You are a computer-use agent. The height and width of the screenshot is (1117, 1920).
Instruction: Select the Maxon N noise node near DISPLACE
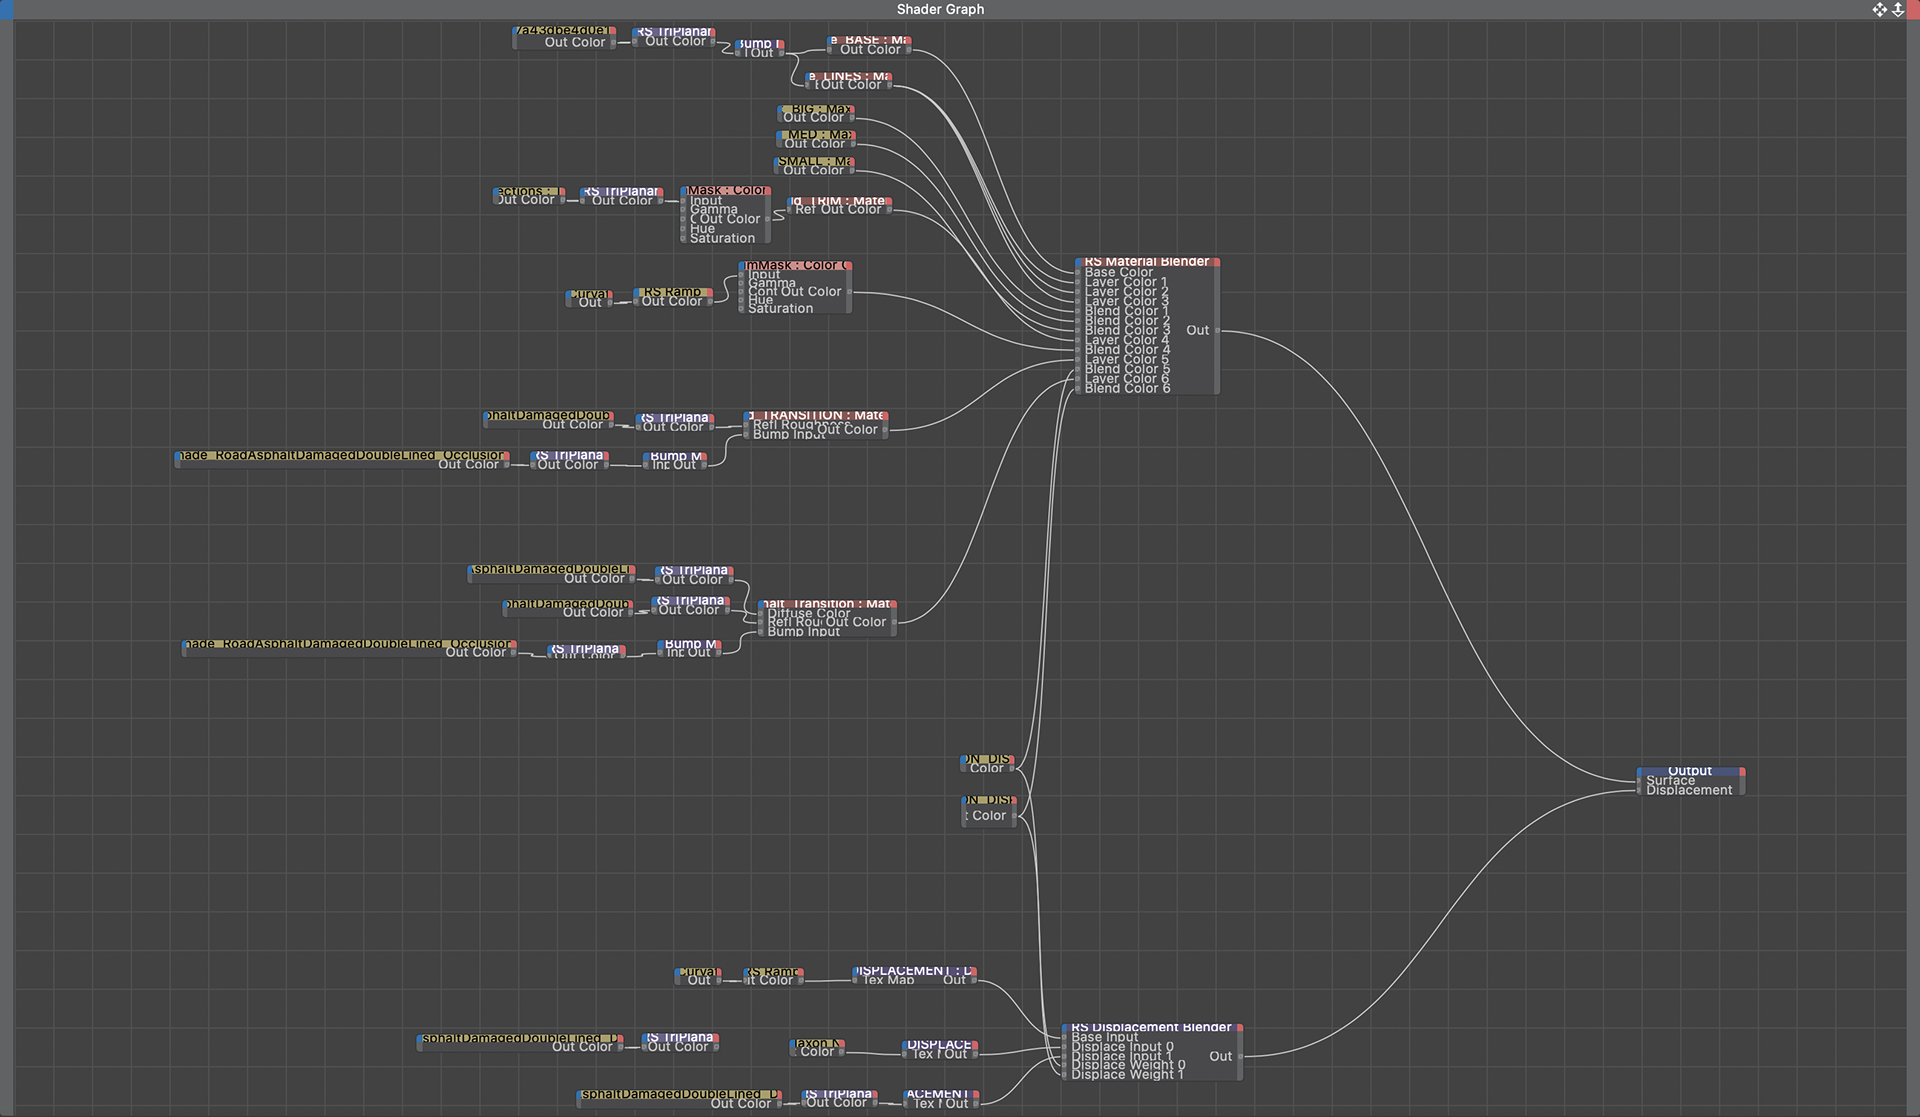(x=818, y=1047)
